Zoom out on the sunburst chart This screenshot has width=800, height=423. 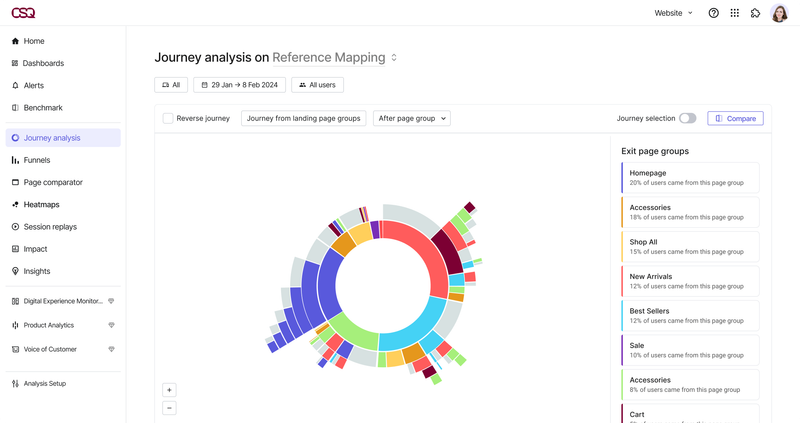[169, 407]
